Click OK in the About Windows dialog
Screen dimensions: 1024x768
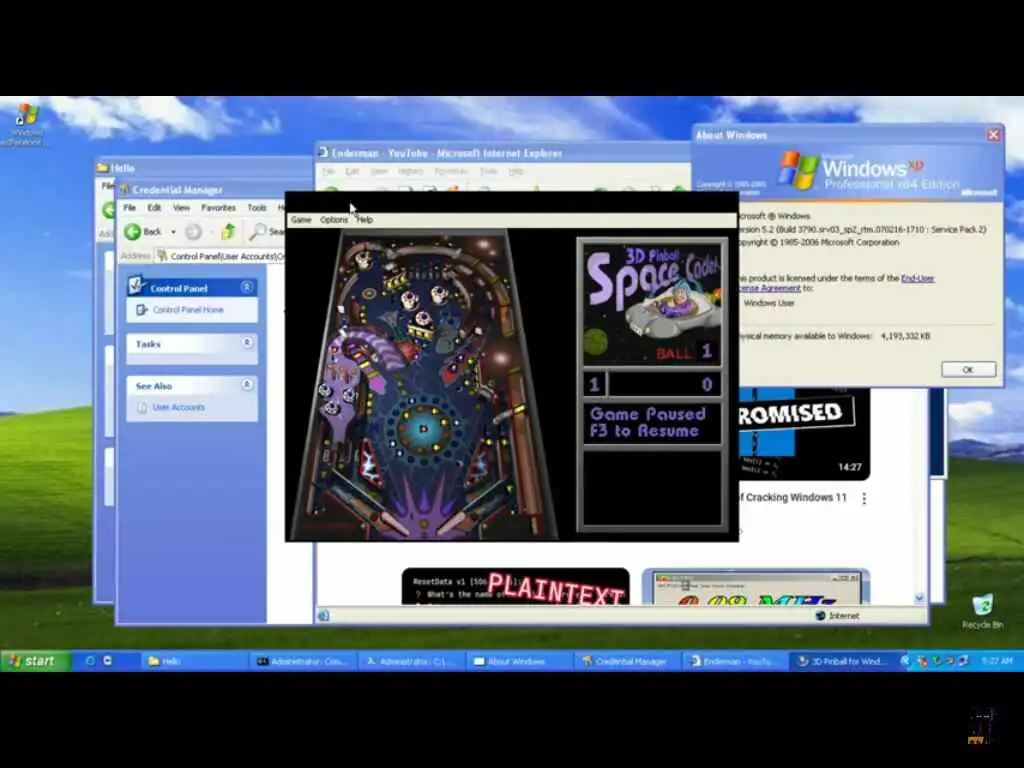click(x=968, y=369)
